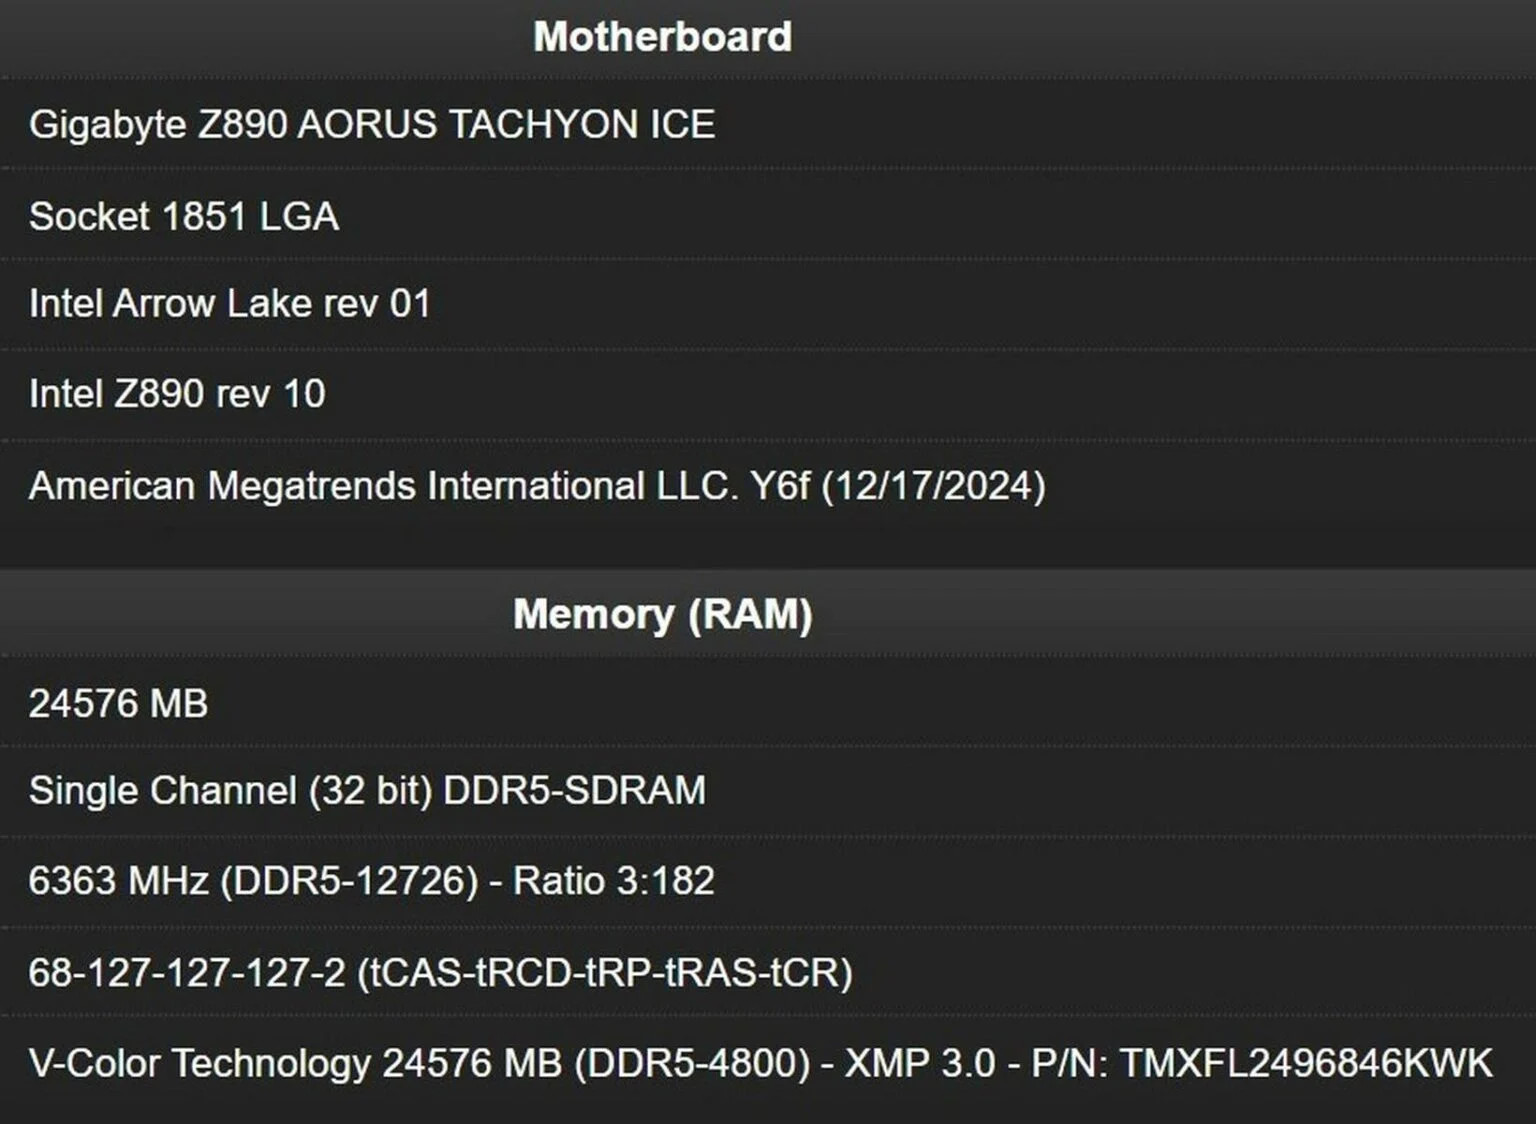Click the (DDR5-4800) module speed text
Viewport: 1536px width, 1124px height.
point(692,1063)
